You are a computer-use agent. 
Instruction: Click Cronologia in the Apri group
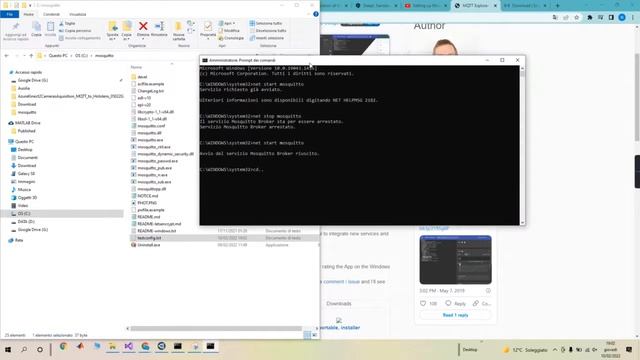click(231, 38)
